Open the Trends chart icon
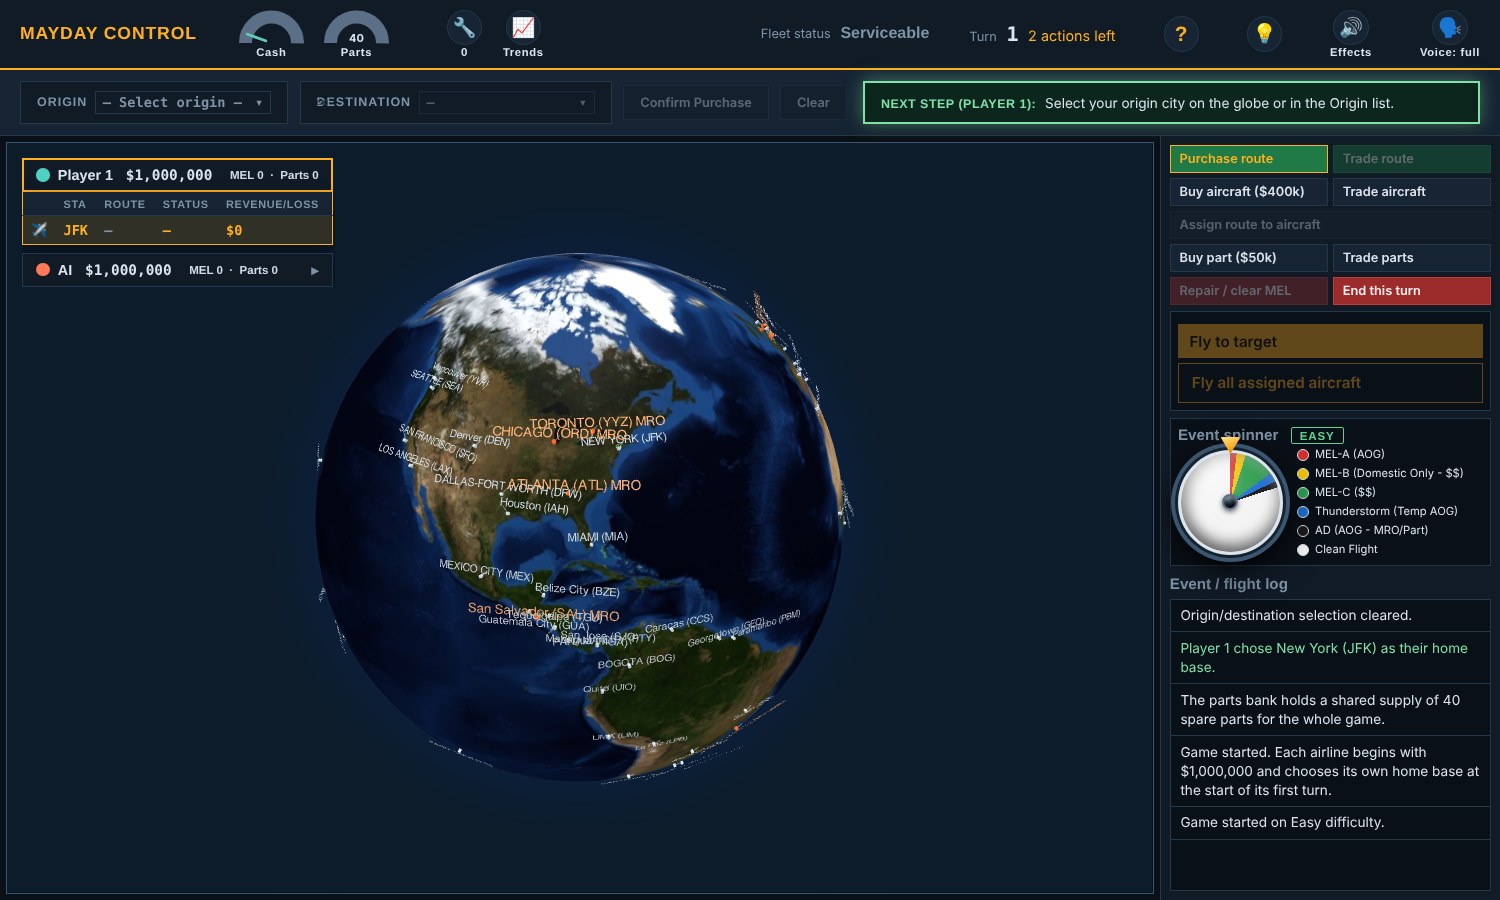The height and width of the screenshot is (900, 1500). pos(523,28)
